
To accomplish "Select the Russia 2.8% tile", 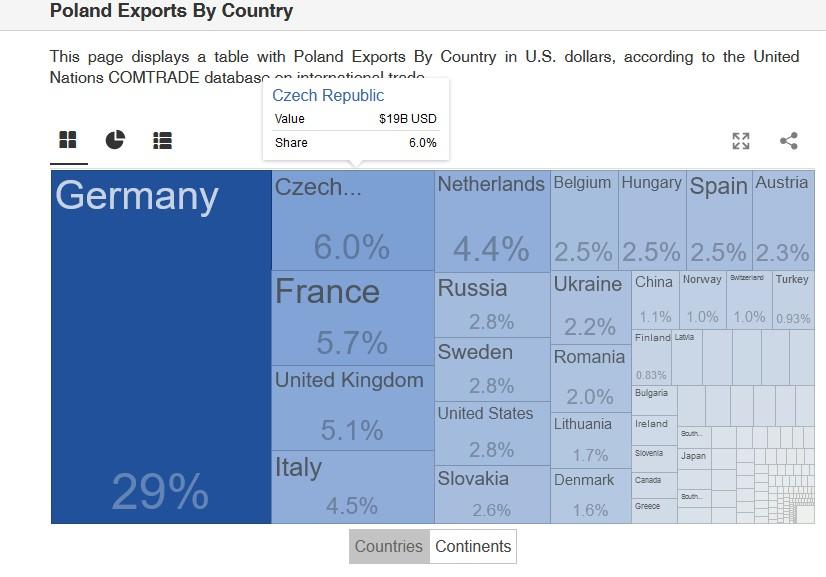I will point(493,305).
